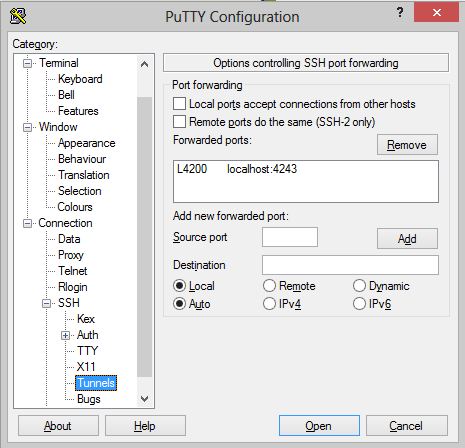Open the Selection category
This screenshot has width=465, height=448.
pos(79,191)
